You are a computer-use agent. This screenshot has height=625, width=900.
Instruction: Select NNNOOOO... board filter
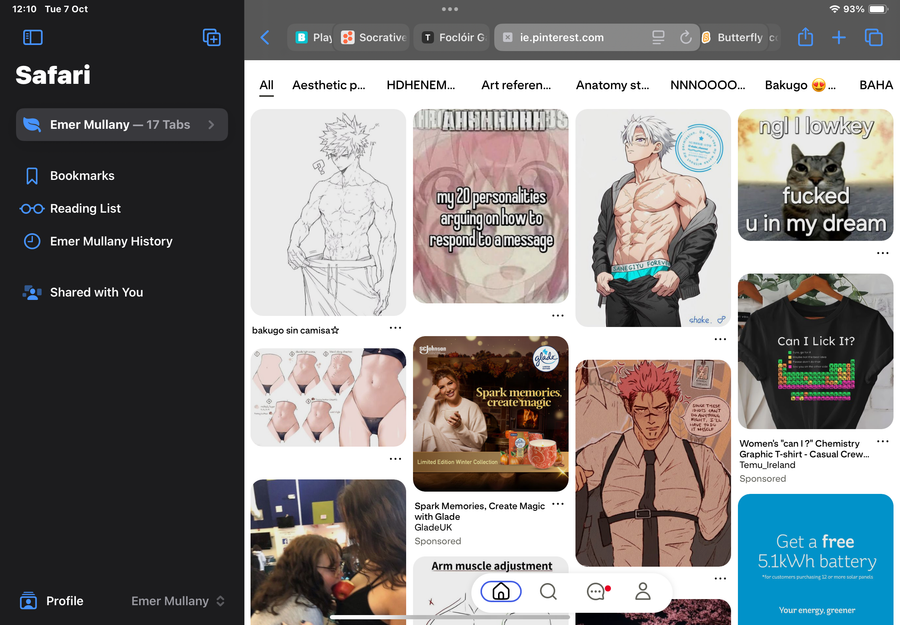coord(708,85)
